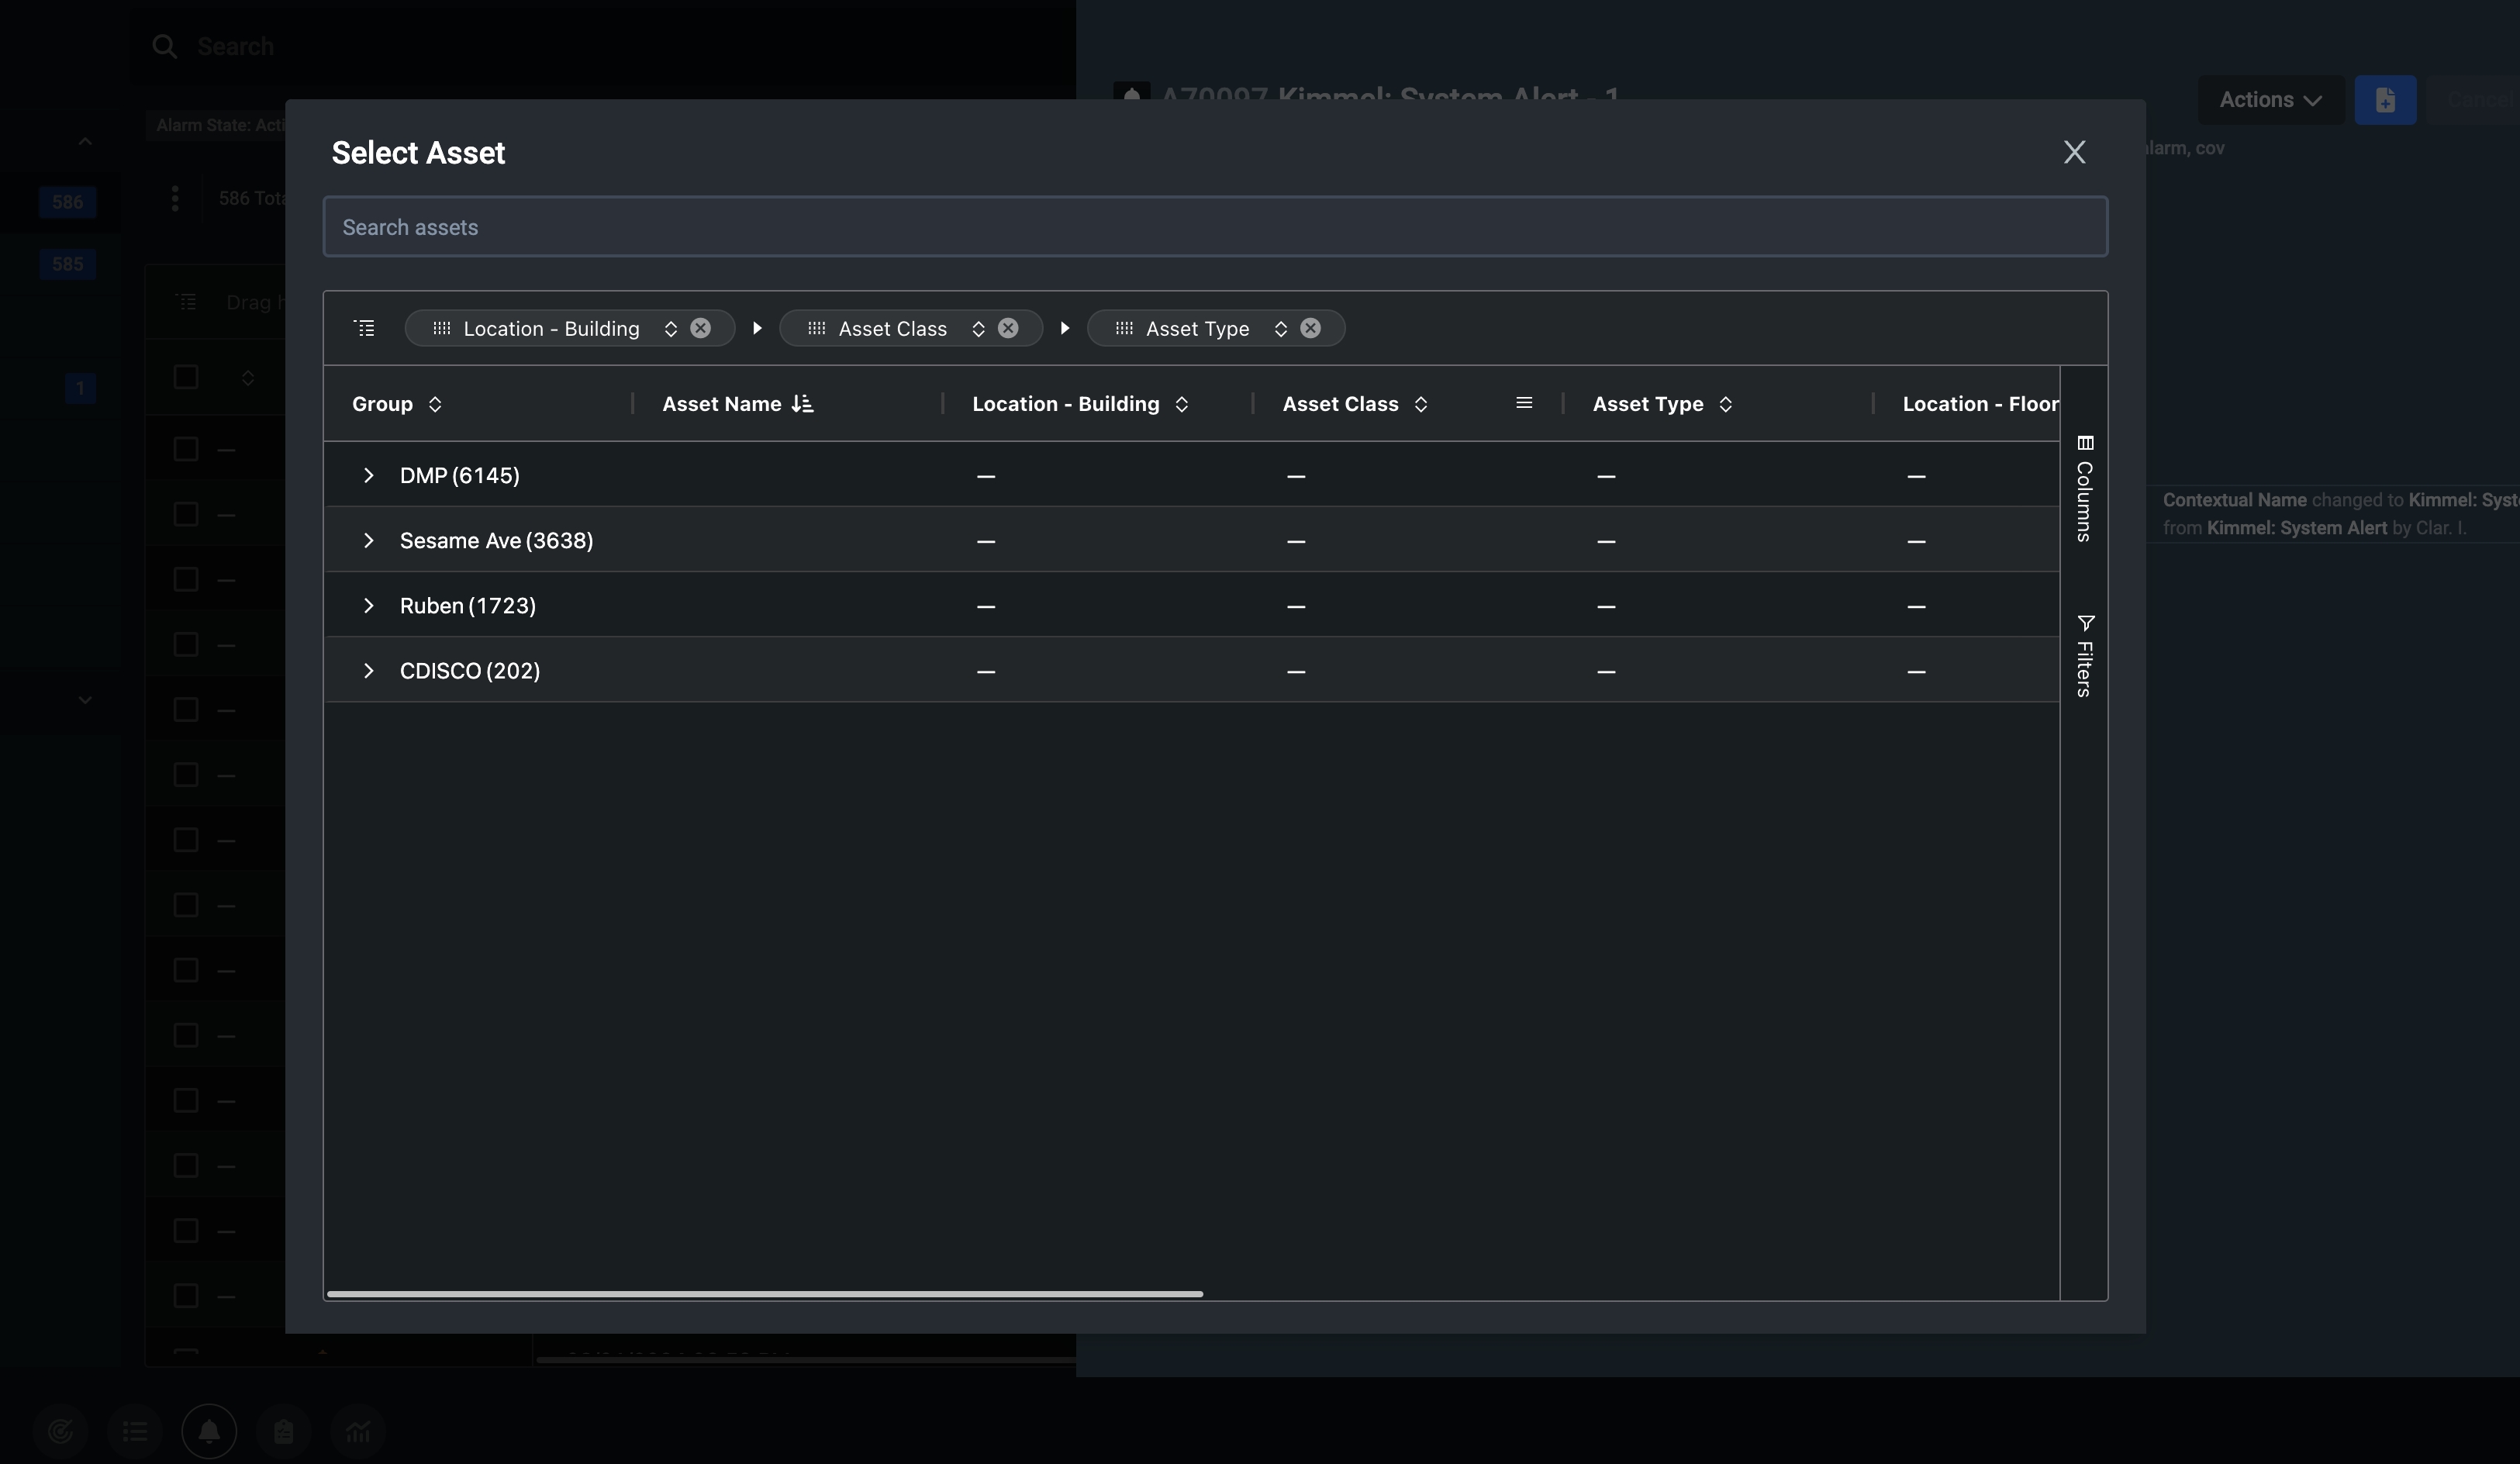This screenshot has width=2520, height=1464.
Task: Open the Asset Class column menu icon
Action: [x=1524, y=403]
